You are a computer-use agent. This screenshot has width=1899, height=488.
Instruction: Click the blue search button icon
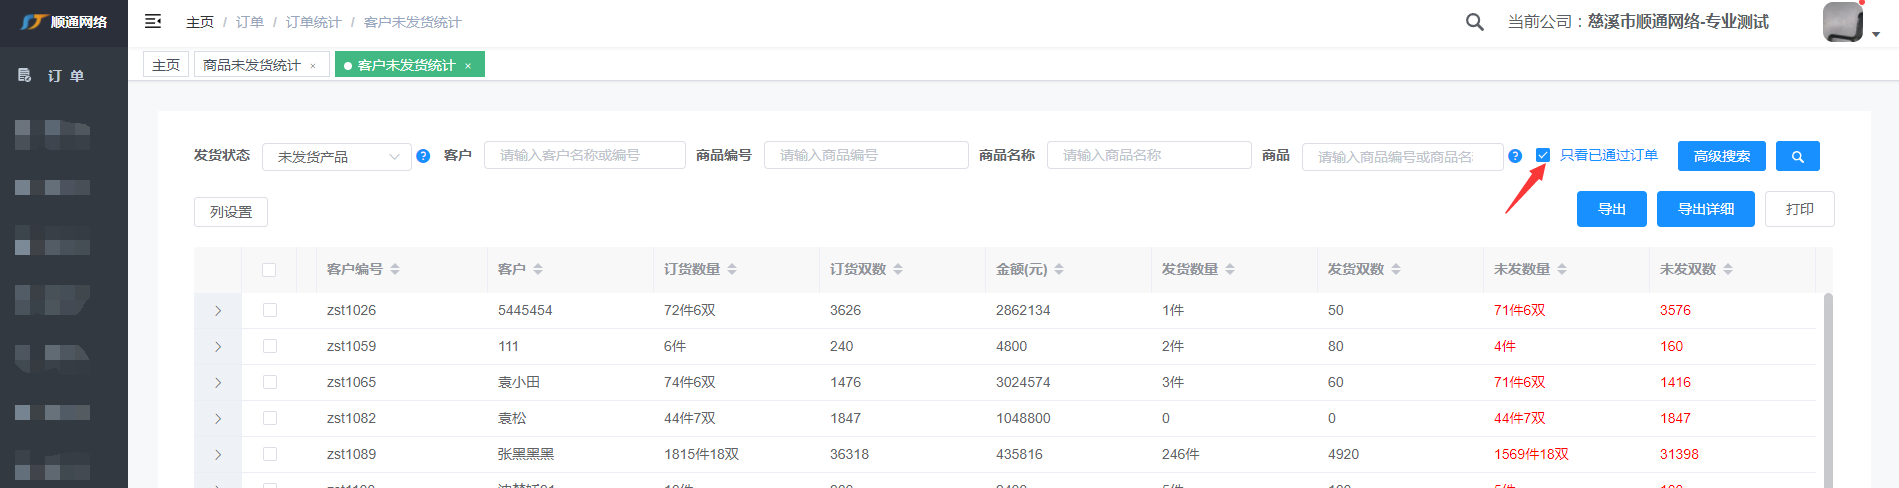(1797, 156)
